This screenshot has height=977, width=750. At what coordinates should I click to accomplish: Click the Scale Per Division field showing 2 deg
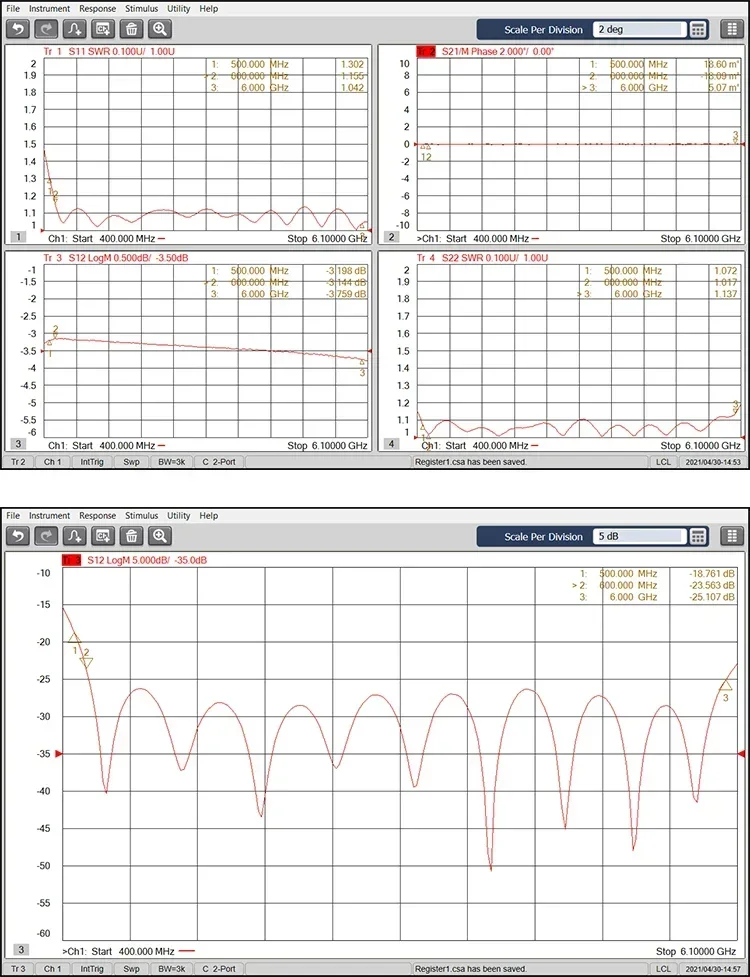pos(638,29)
